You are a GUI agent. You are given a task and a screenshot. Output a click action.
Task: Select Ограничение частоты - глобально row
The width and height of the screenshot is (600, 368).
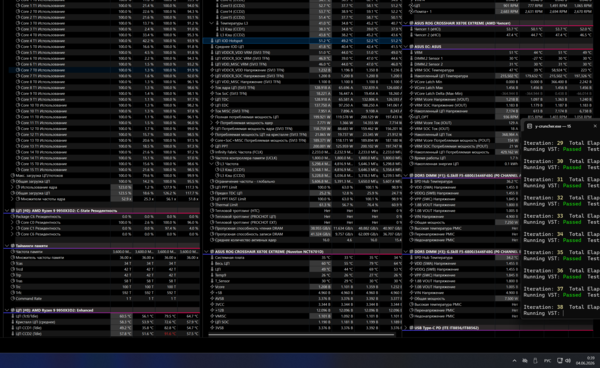303,181
